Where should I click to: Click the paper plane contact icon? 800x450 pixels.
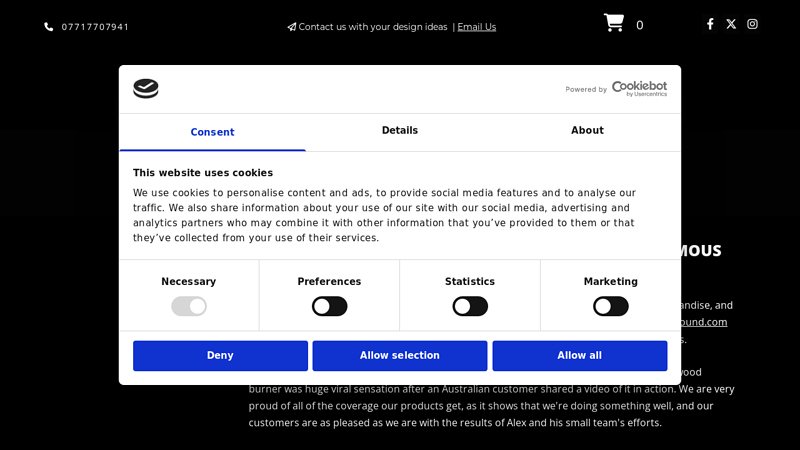(x=291, y=27)
